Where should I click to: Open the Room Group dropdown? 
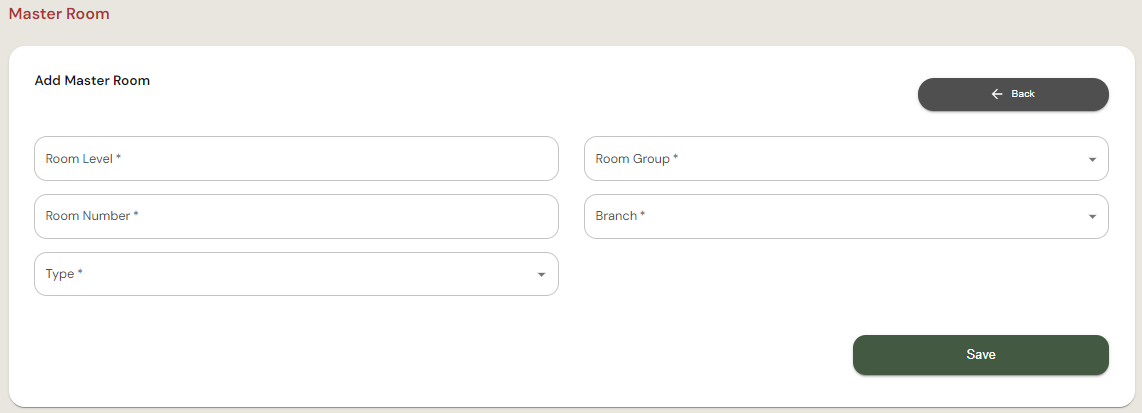(x=846, y=159)
